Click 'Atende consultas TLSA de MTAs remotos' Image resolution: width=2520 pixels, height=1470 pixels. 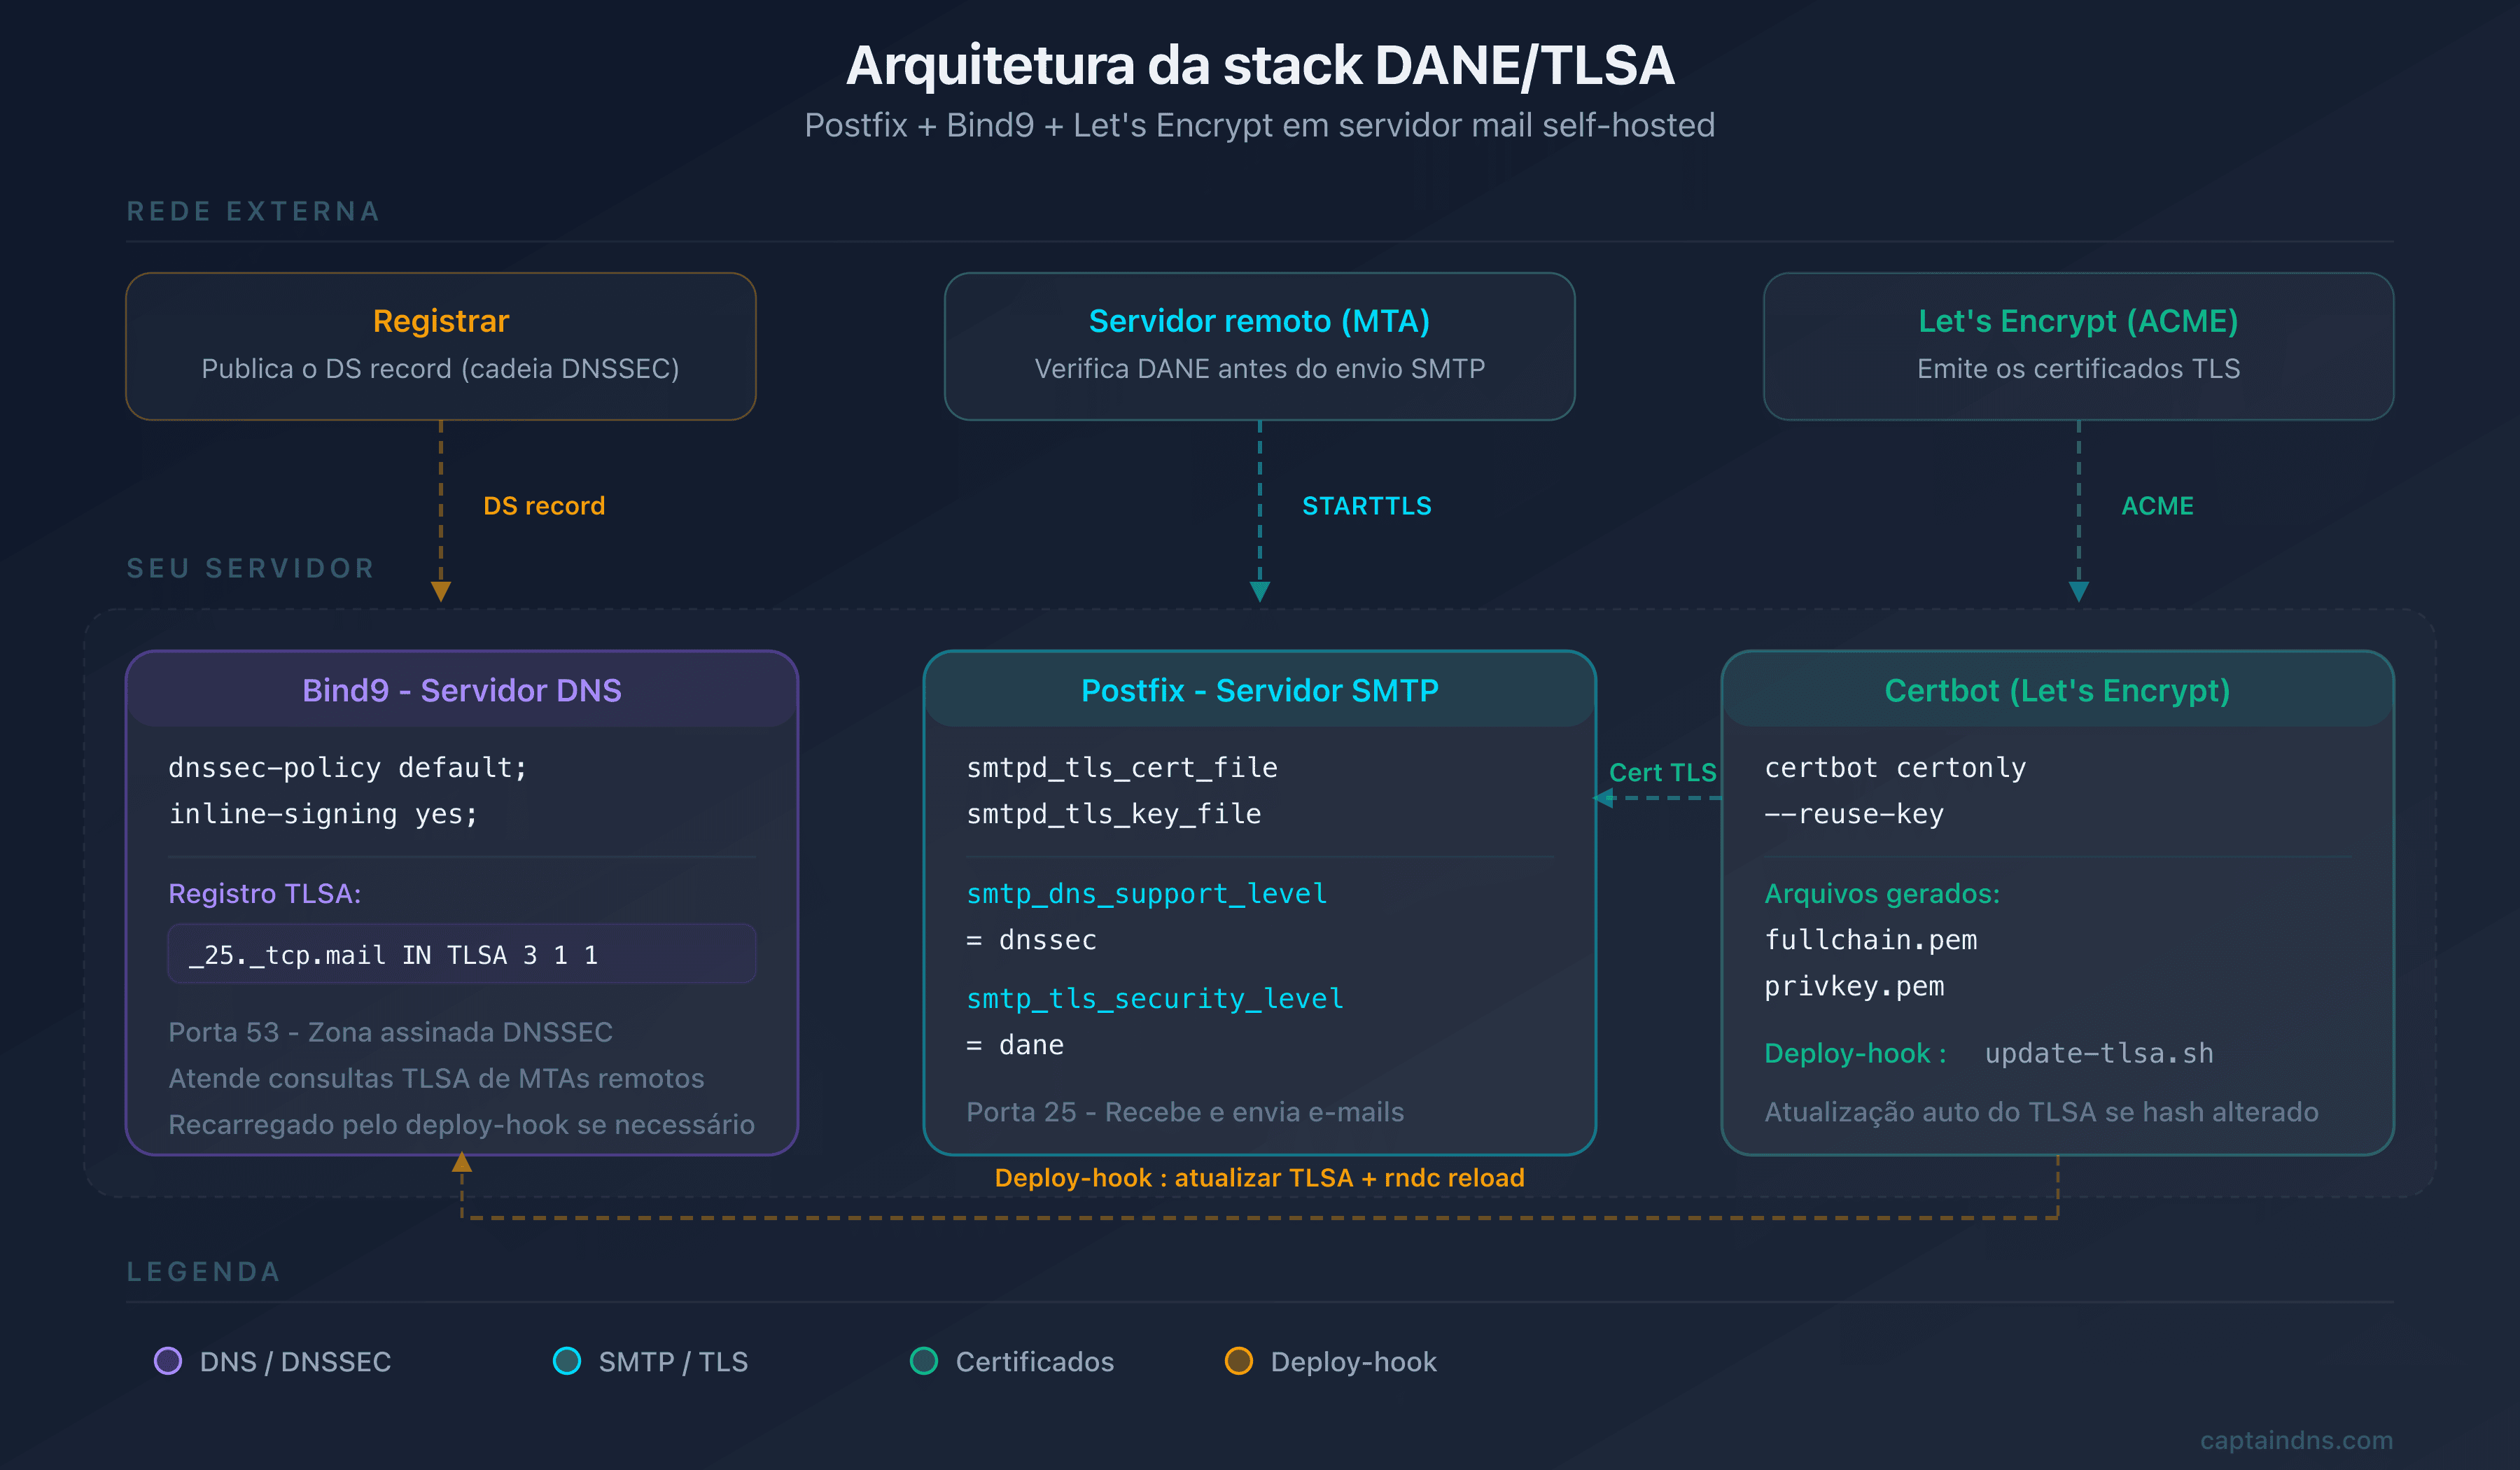436,1078
